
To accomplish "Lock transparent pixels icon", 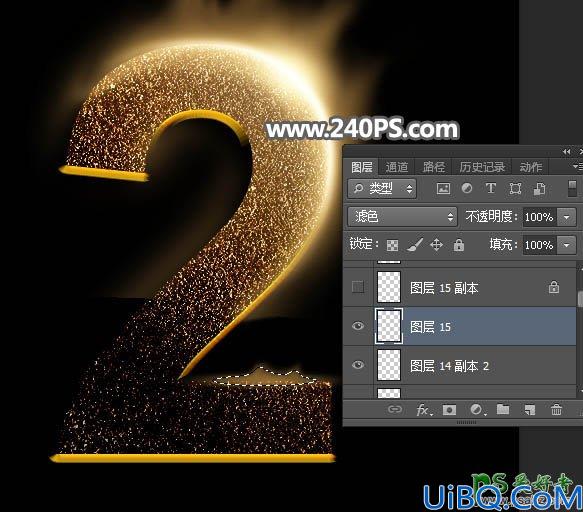I will coord(392,245).
